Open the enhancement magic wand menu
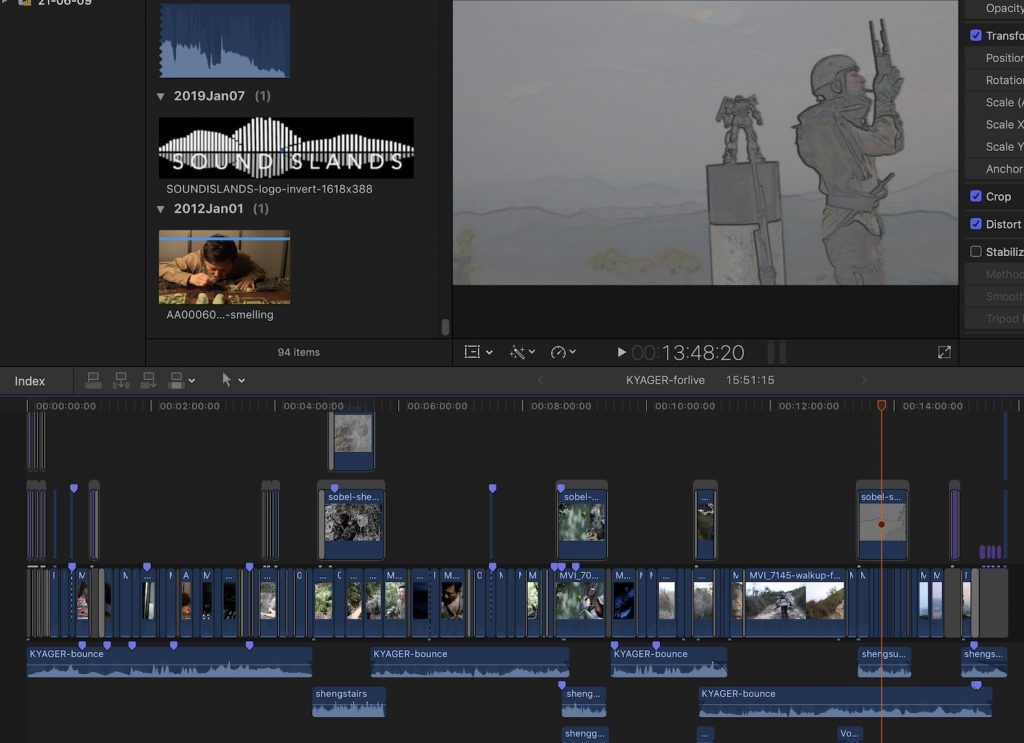The width and height of the screenshot is (1024, 743). click(x=522, y=352)
